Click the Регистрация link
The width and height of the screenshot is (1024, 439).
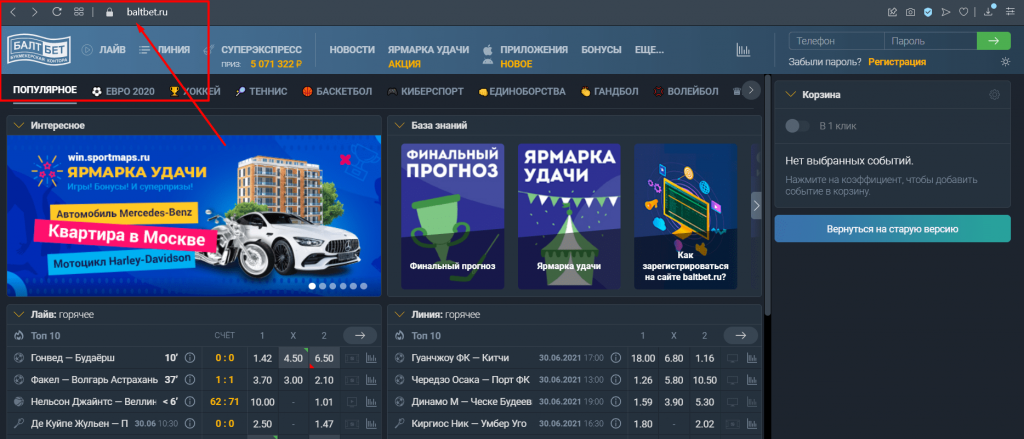(x=897, y=62)
